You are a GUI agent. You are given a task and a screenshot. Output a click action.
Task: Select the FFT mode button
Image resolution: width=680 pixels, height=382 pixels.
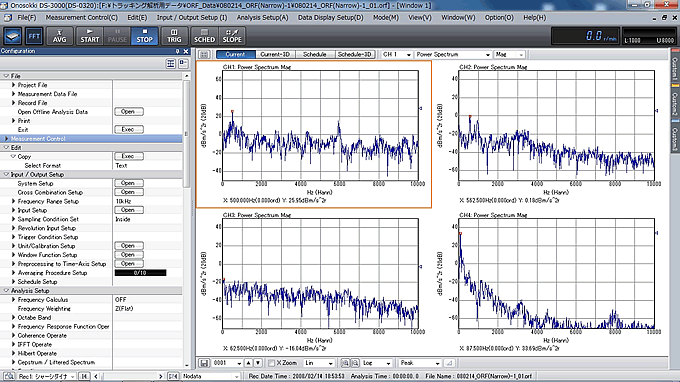click(34, 36)
